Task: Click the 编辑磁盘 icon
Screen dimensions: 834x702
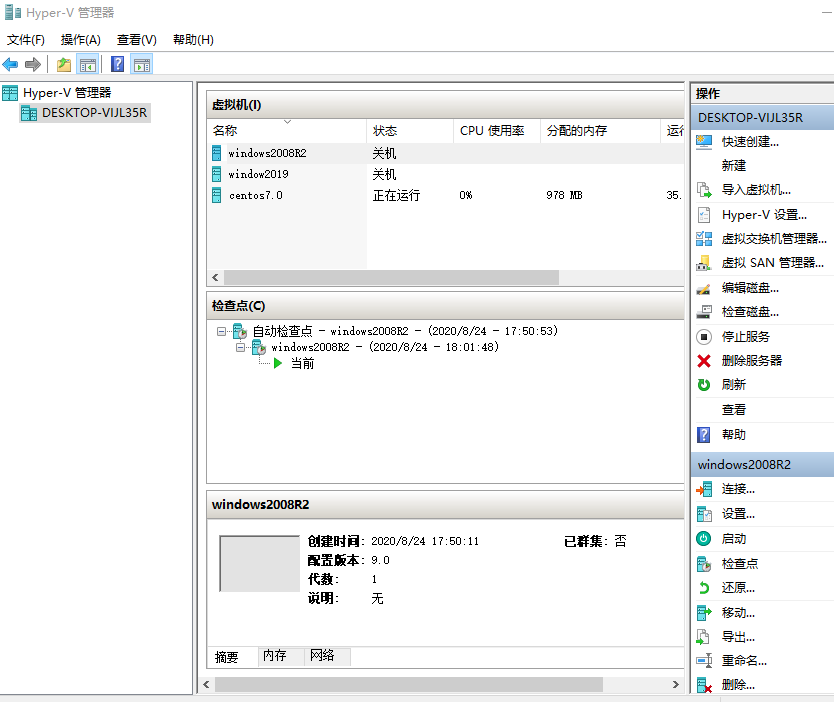Action: pyautogui.click(x=704, y=288)
